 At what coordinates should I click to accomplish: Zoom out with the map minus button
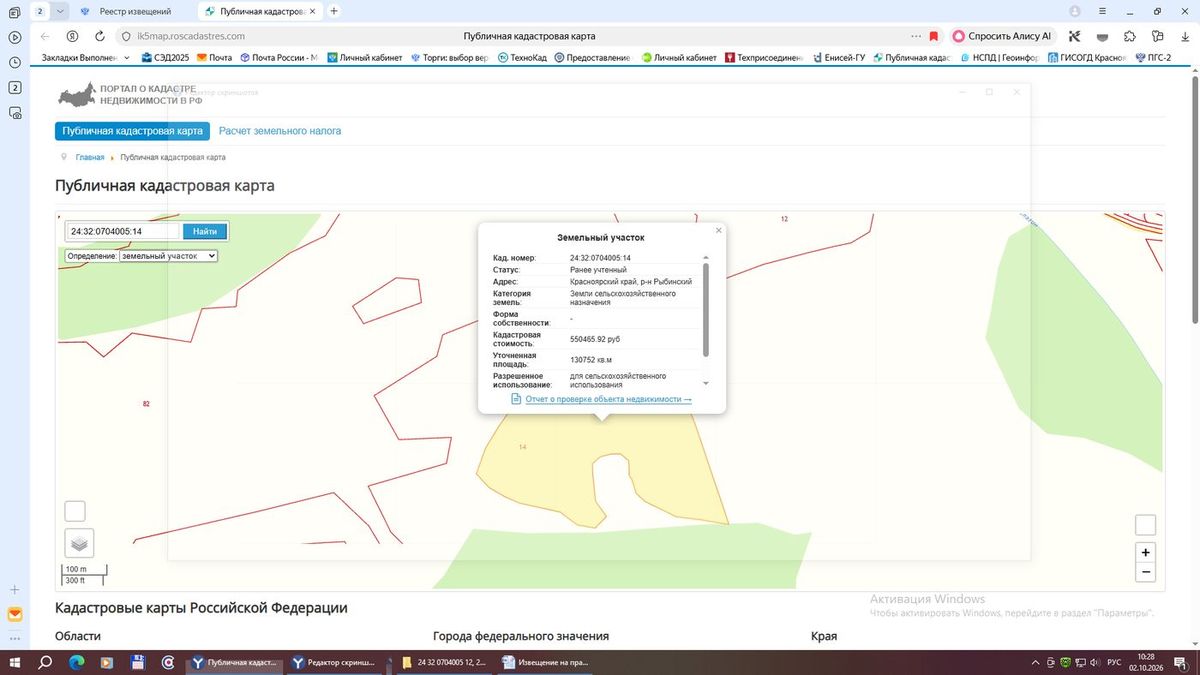[x=1146, y=572]
